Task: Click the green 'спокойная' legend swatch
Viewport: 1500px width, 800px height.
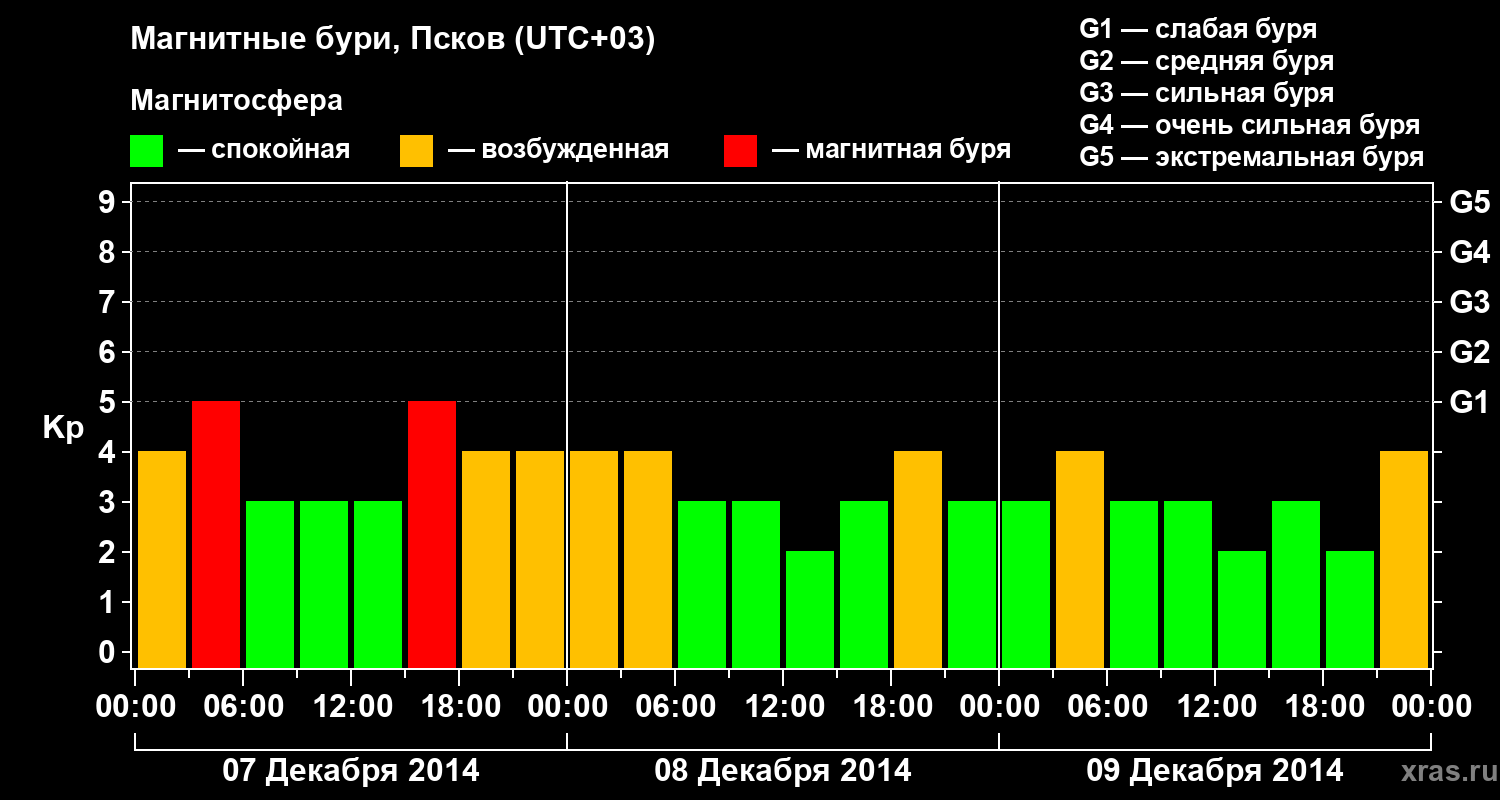Action: tap(147, 151)
